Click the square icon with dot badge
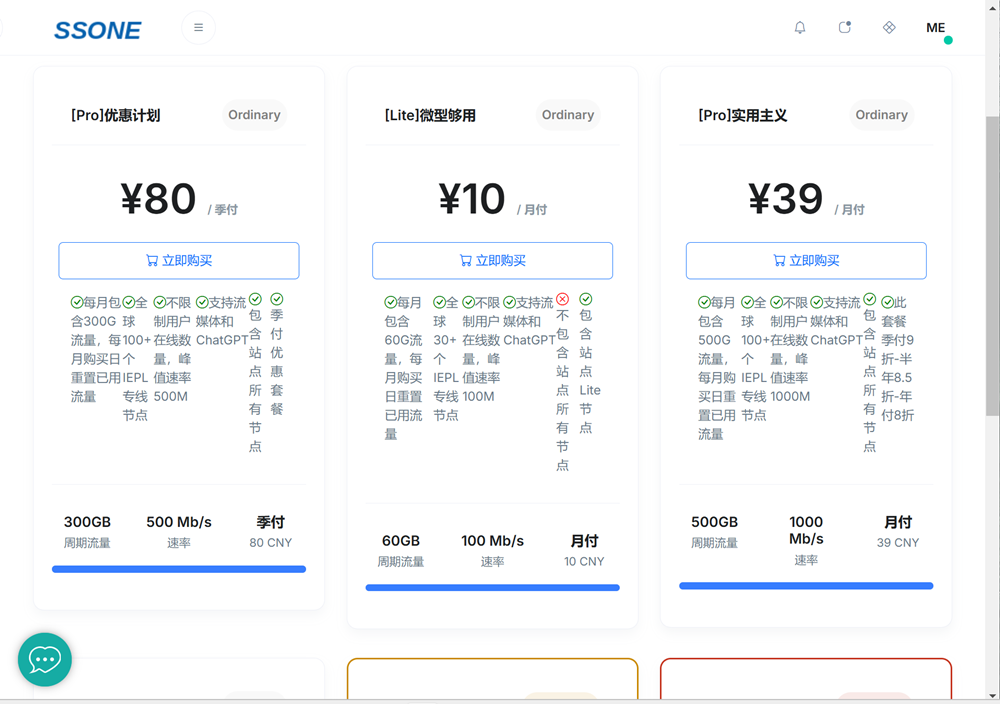This screenshot has height=704, width=1000. [845, 28]
